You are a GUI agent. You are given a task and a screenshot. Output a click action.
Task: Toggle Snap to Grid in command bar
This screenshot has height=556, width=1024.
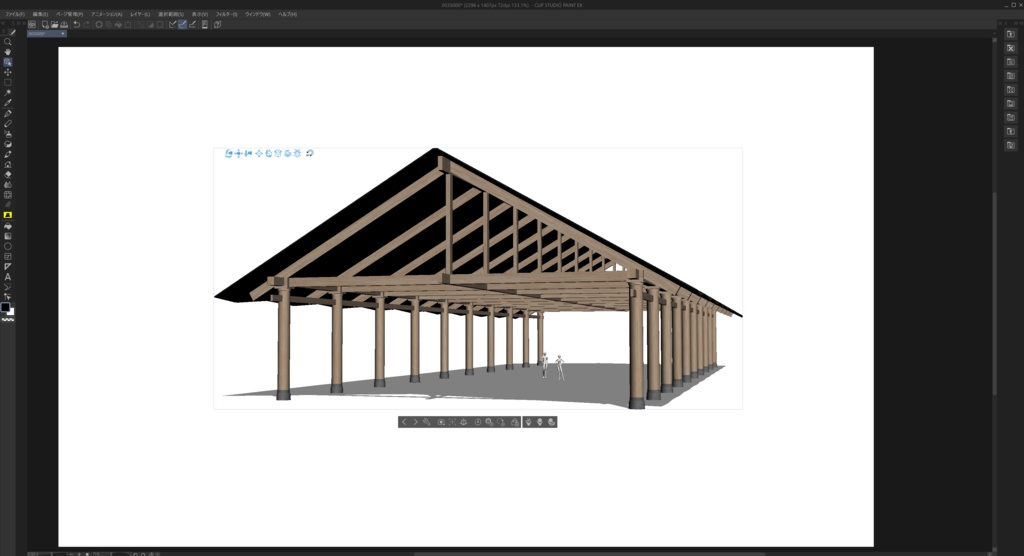(x=192, y=25)
